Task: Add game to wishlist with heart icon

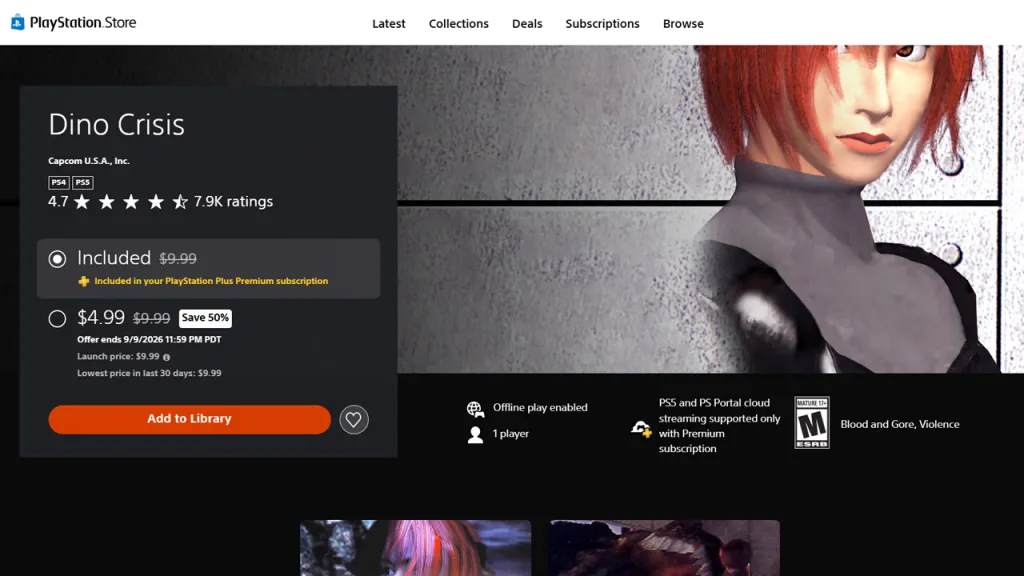Action: 353,419
